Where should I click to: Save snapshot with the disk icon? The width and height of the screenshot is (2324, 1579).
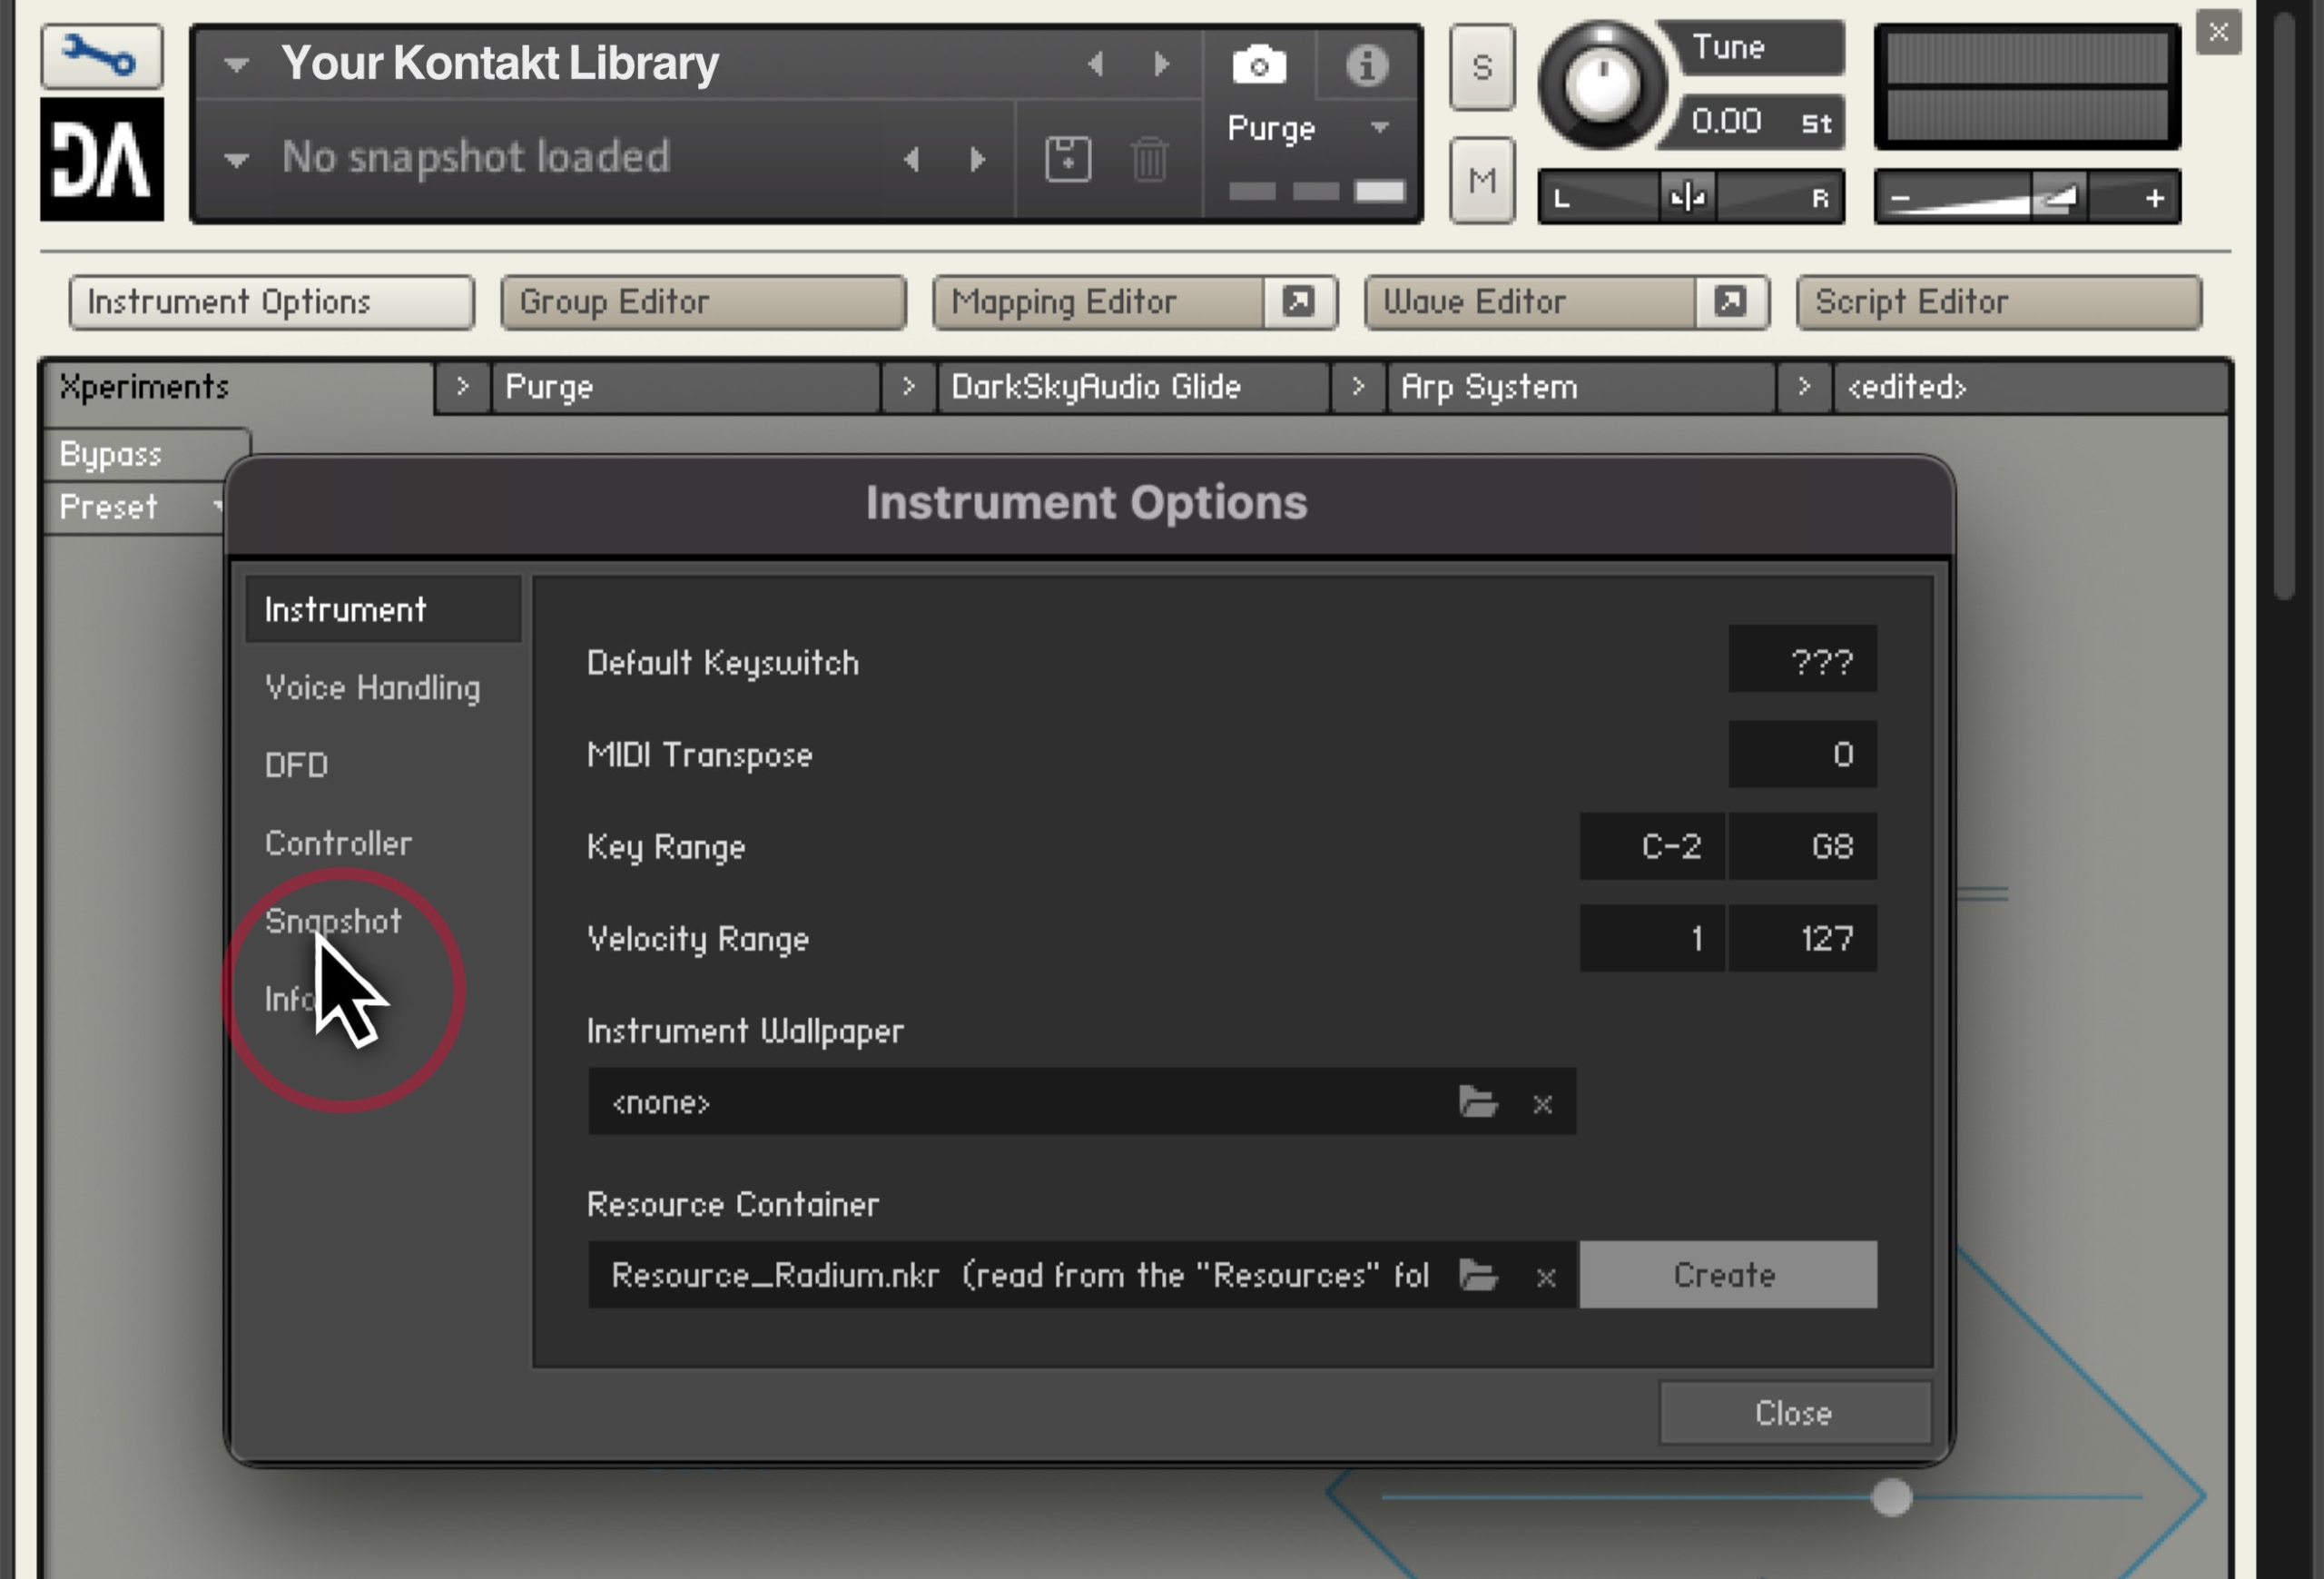1067,159
